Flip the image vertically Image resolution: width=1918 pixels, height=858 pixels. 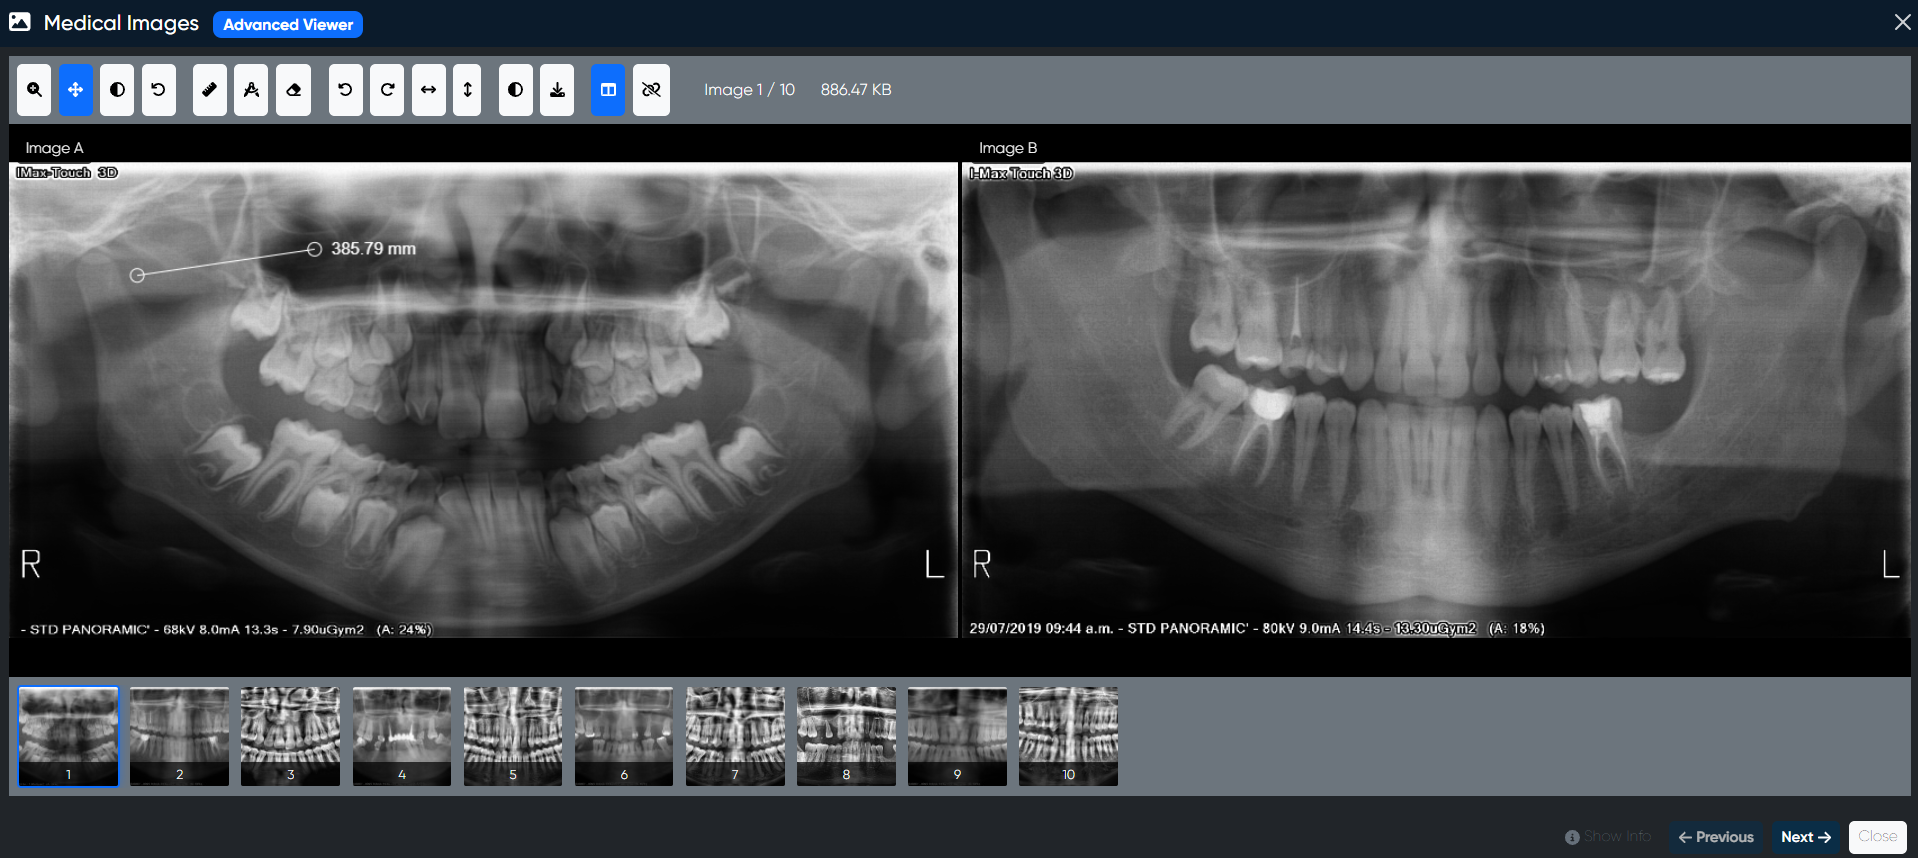coord(467,90)
